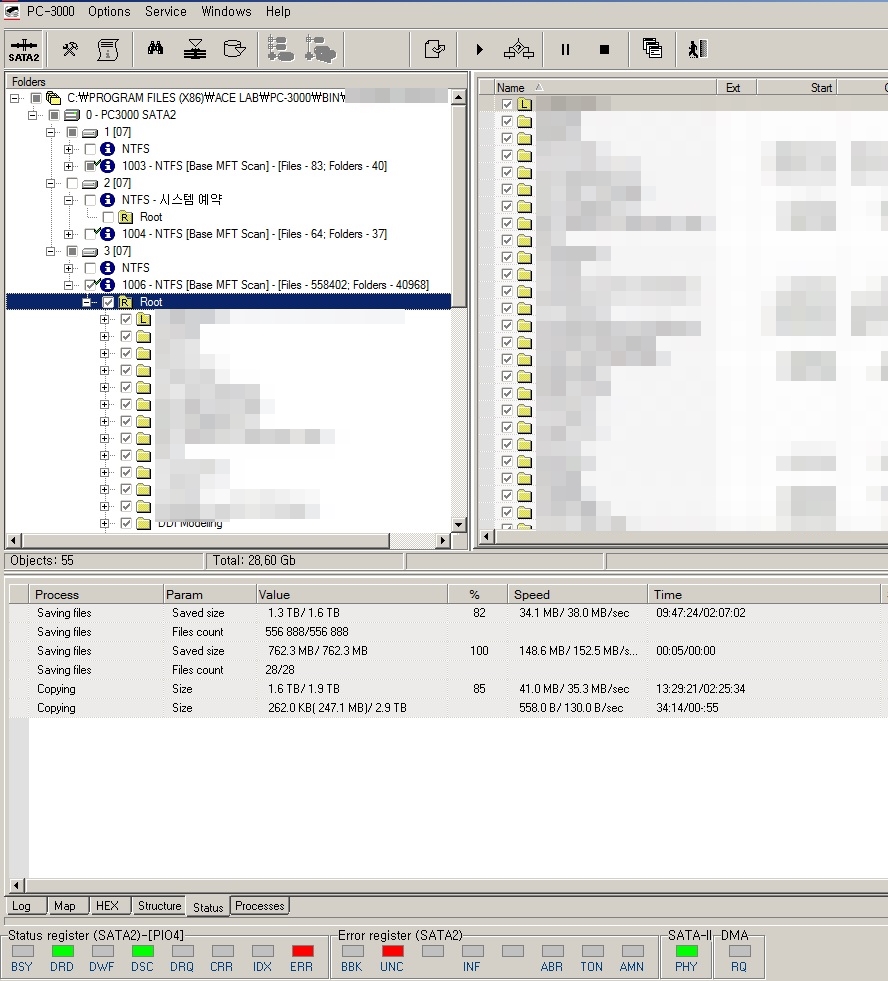Collapse partition 2 [07] node
The width and height of the screenshot is (888, 981).
click(50, 183)
